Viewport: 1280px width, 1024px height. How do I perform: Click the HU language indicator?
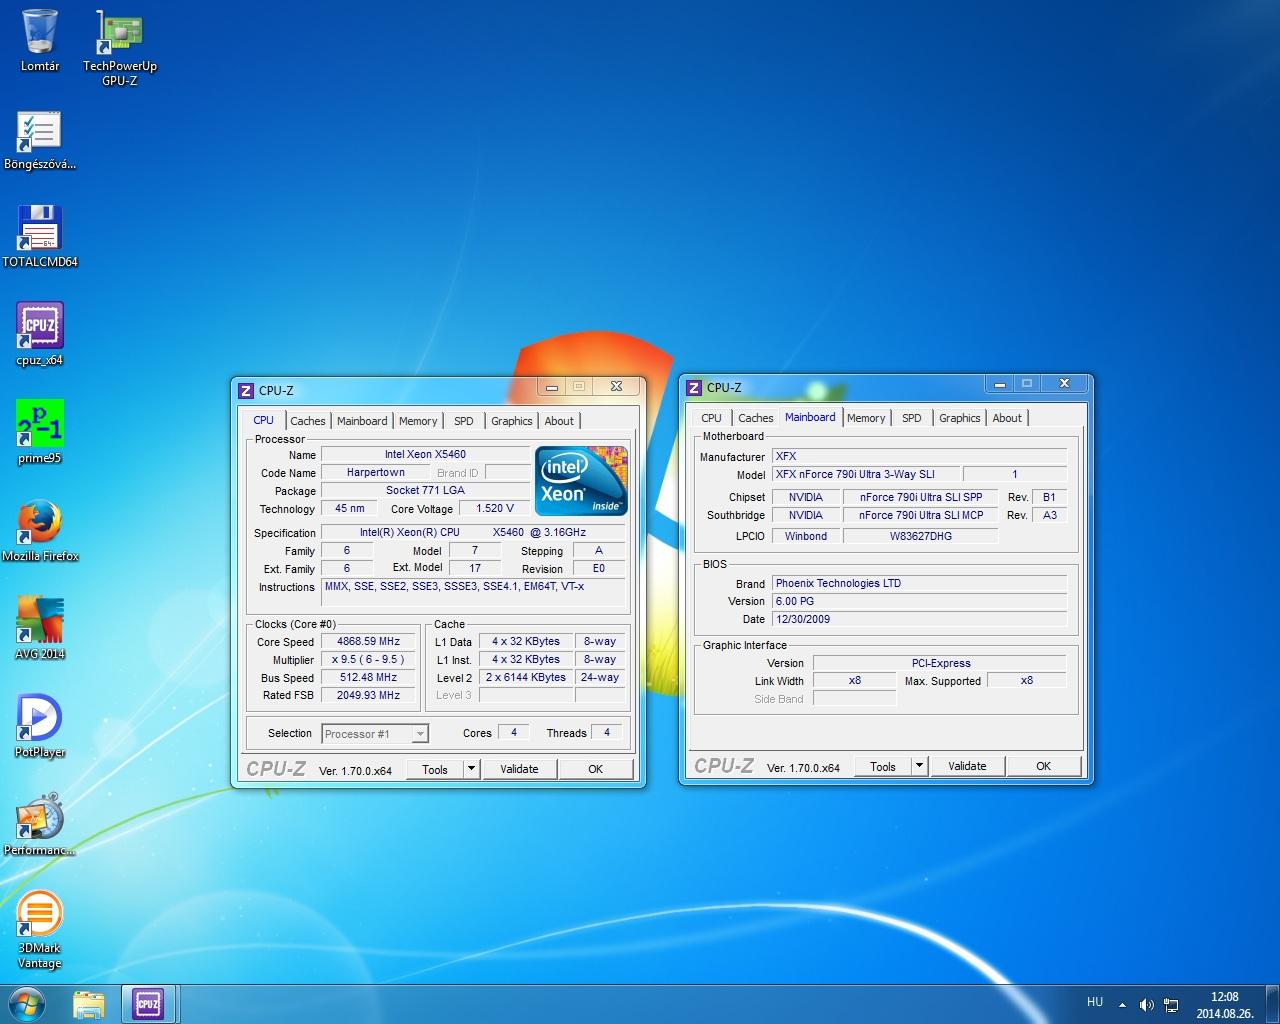(1095, 1002)
